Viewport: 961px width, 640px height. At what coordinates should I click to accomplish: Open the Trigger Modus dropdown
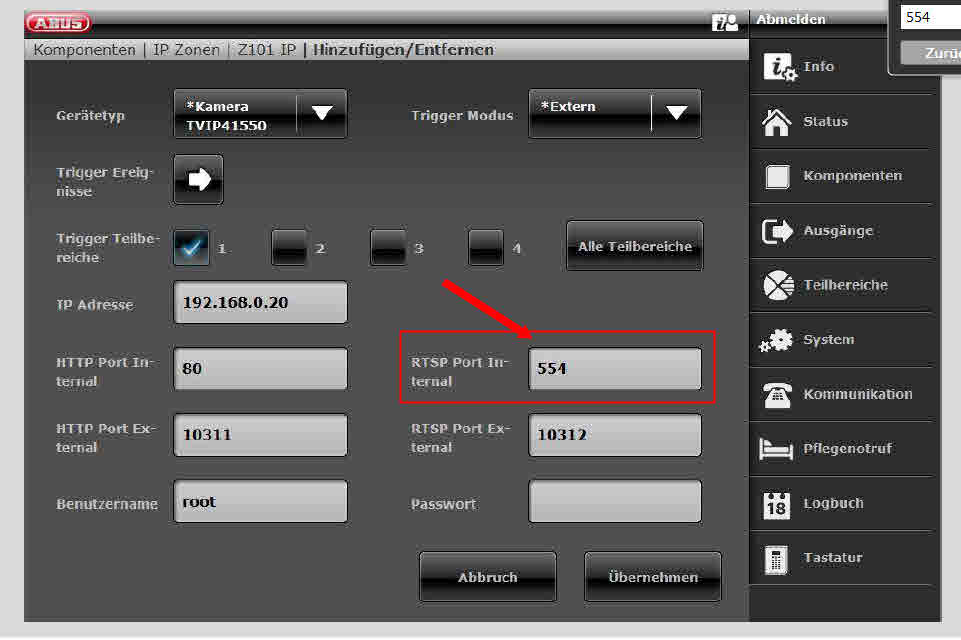pos(676,114)
